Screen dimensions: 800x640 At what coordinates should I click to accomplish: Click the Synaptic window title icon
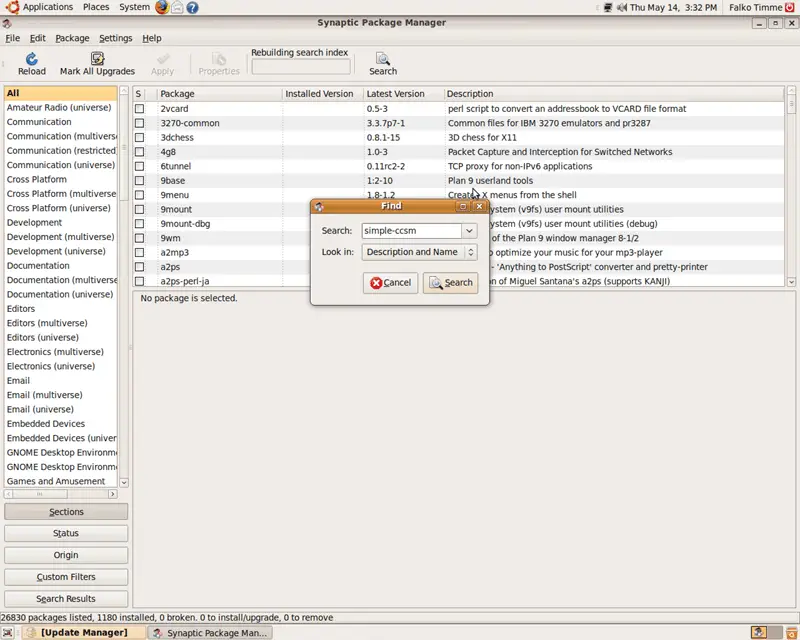pyautogui.click(x=7, y=23)
